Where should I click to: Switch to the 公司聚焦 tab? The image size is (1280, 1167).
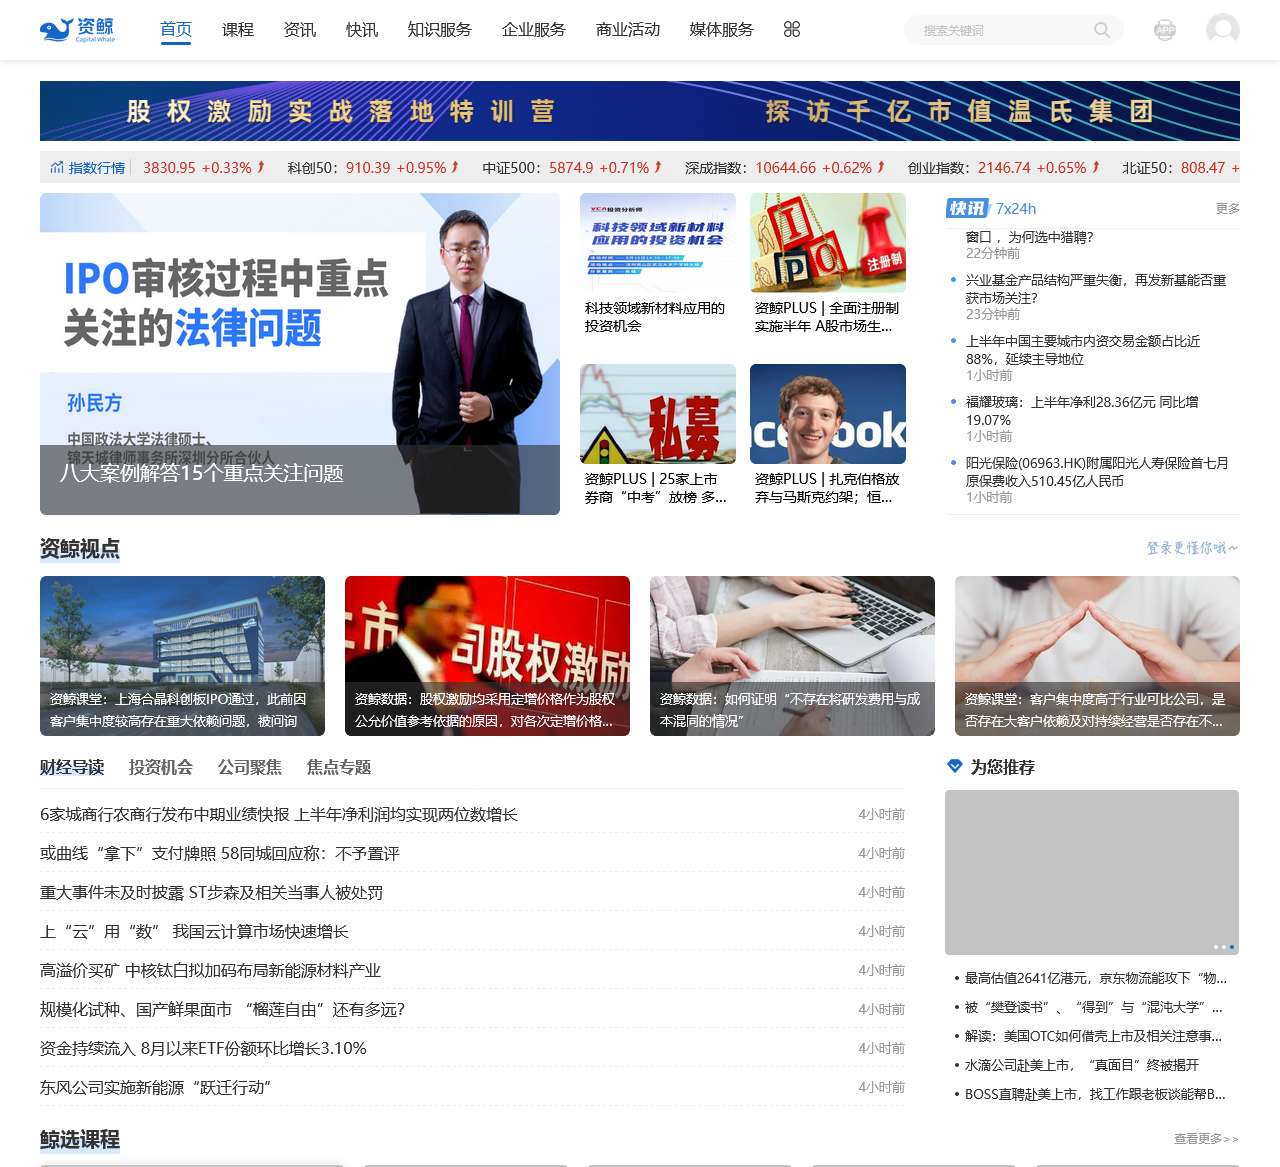[x=249, y=767]
